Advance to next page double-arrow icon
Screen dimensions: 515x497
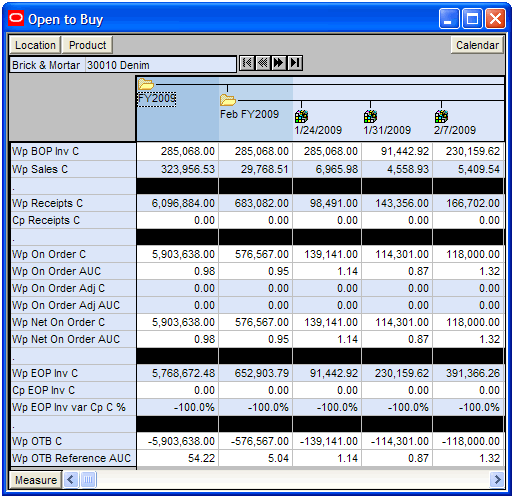279,63
